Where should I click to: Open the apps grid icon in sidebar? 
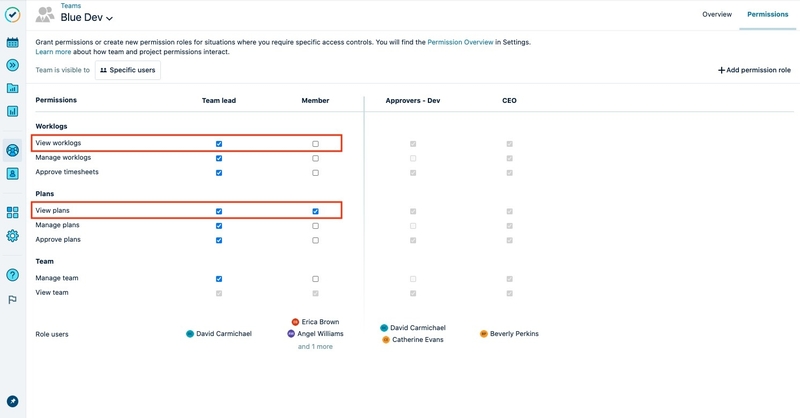pyautogui.click(x=12, y=212)
